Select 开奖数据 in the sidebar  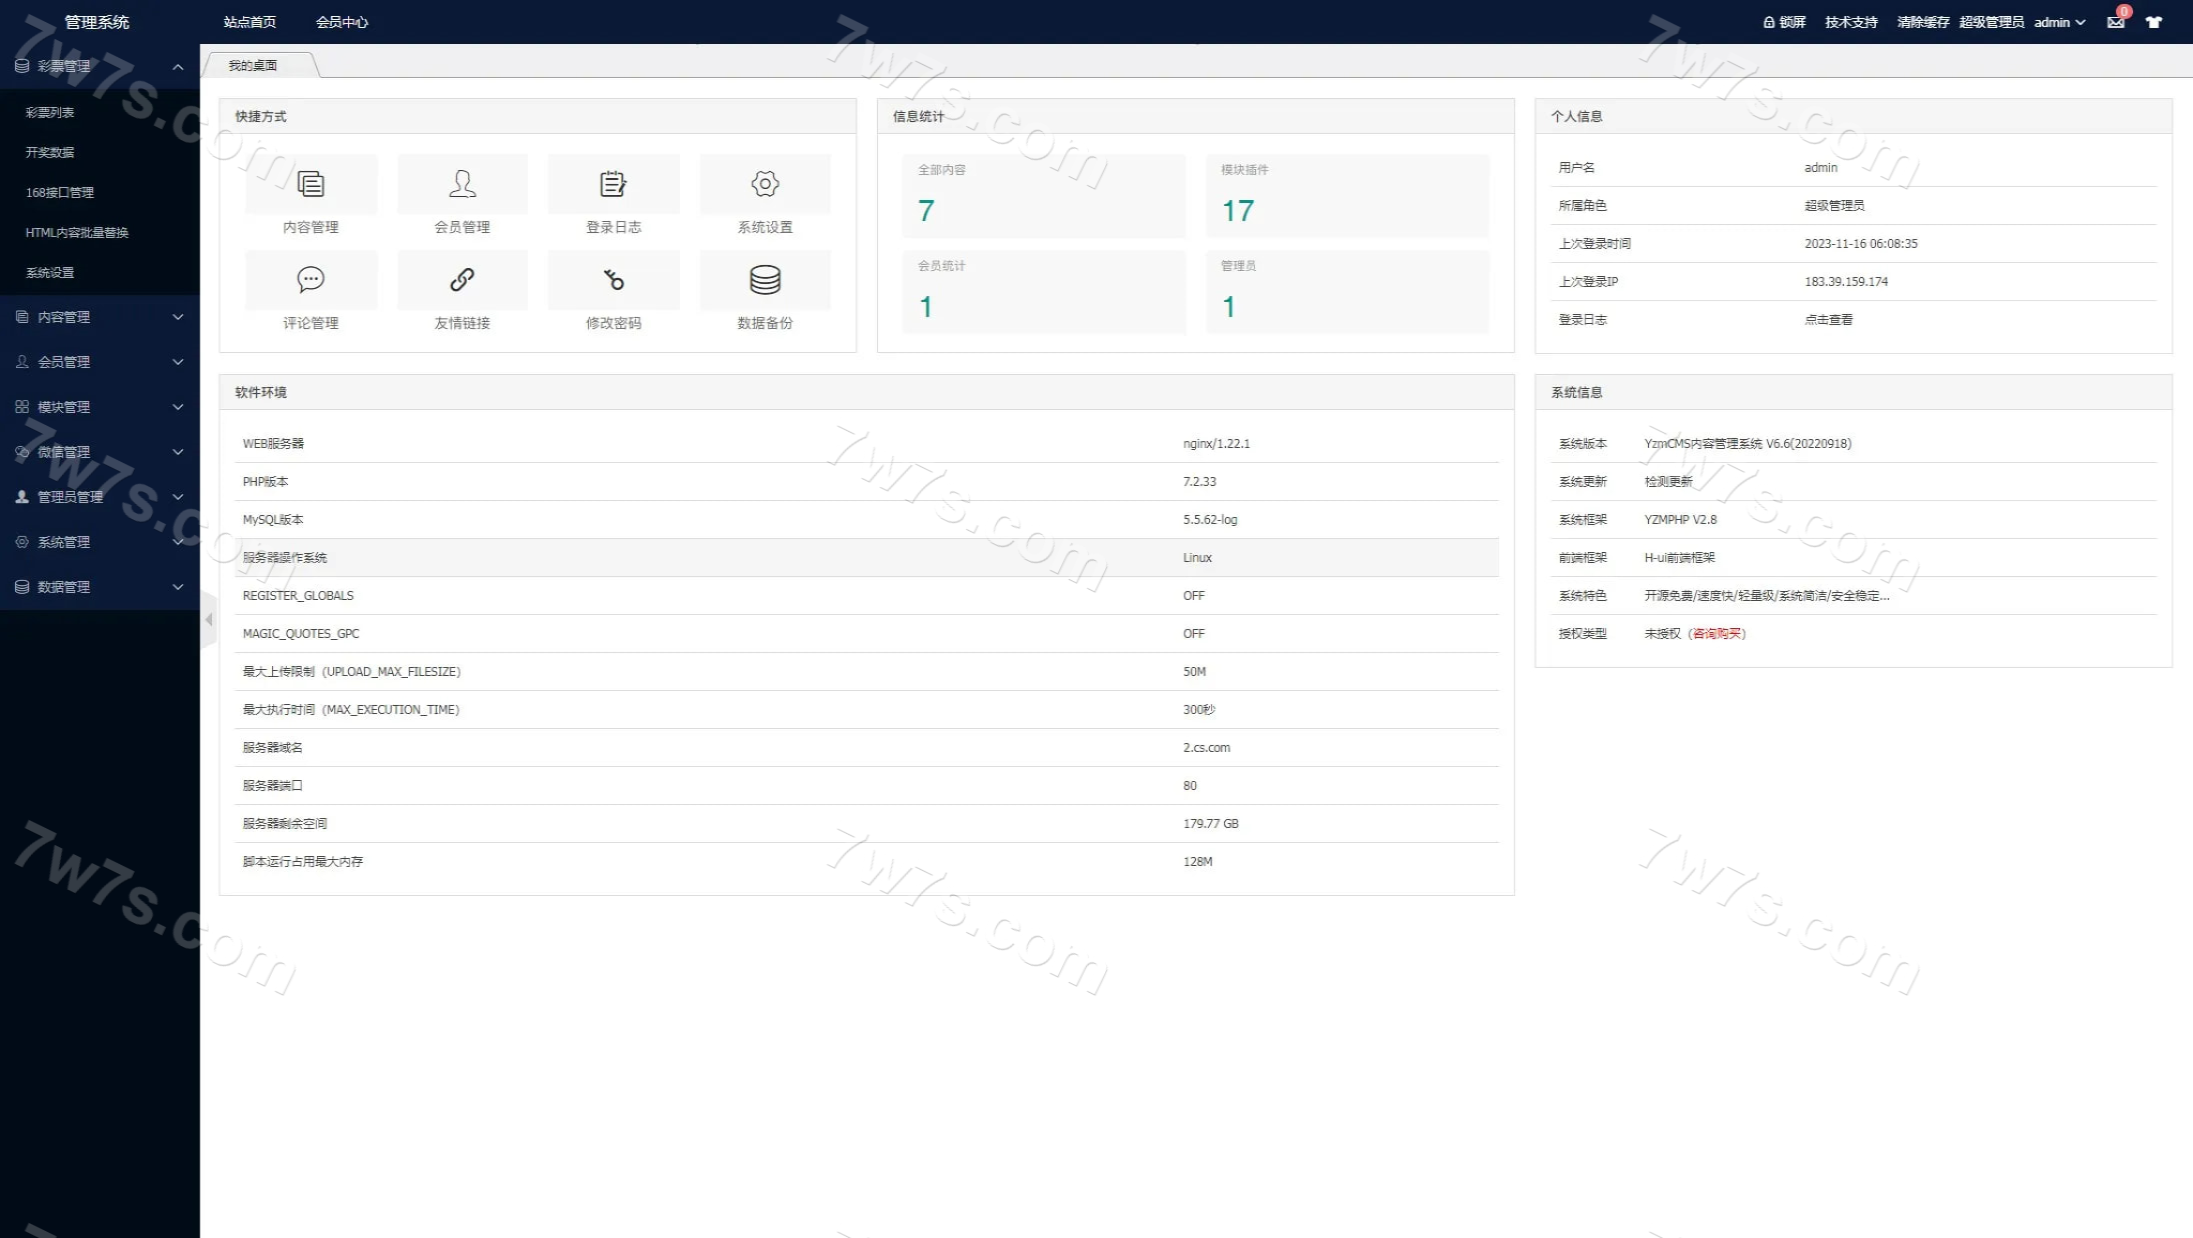[x=50, y=152]
